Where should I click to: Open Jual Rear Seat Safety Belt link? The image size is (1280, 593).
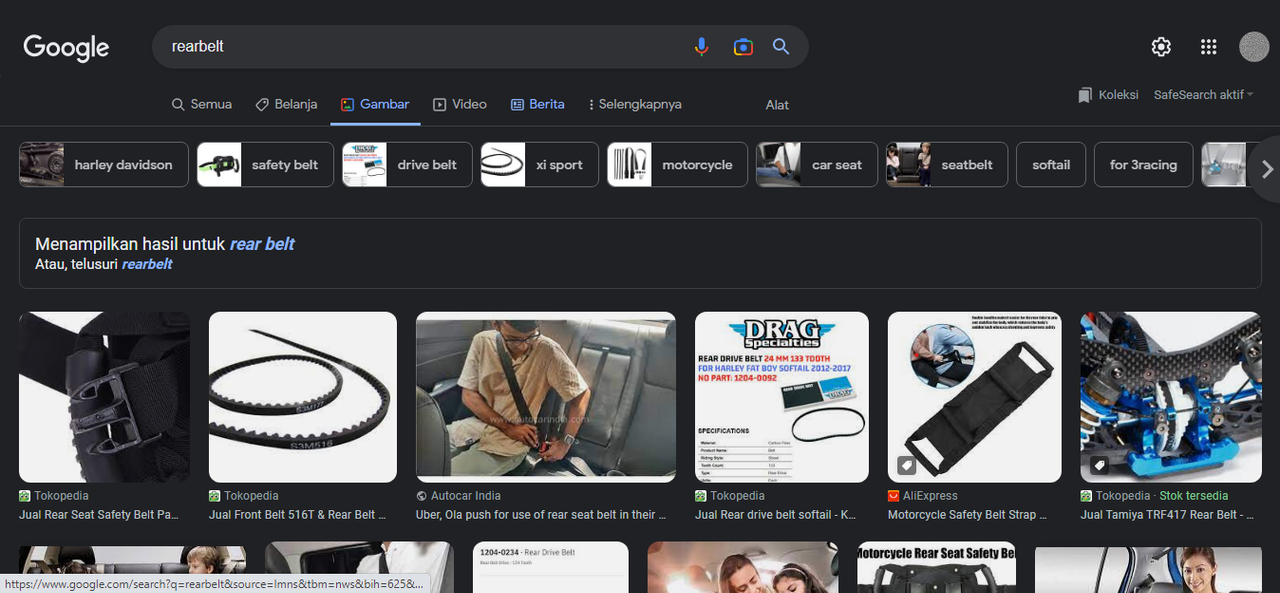99,515
